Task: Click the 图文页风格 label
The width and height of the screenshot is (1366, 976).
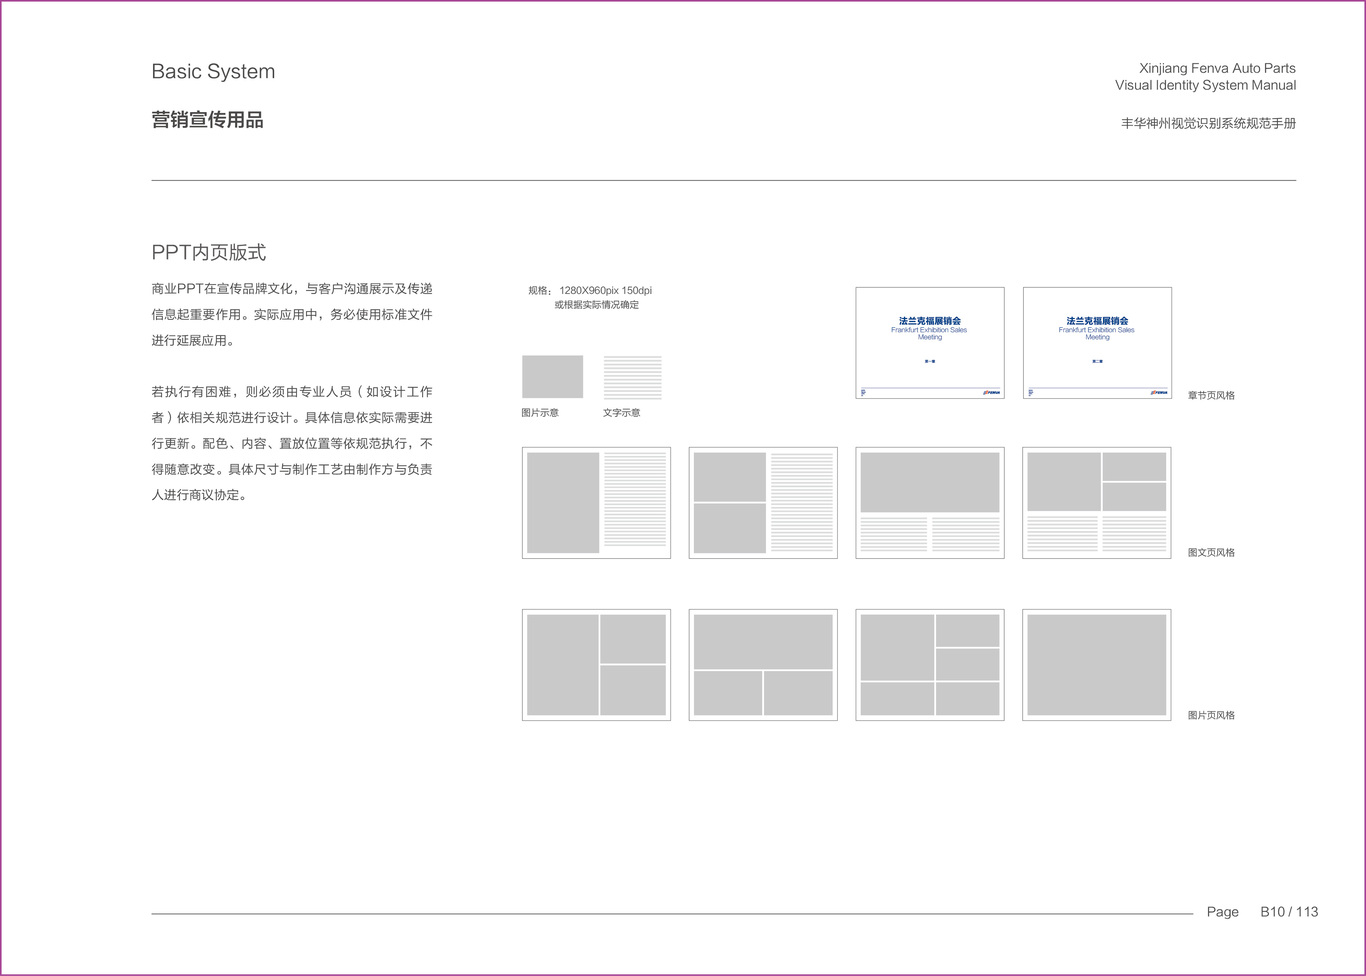Action: click(1211, 552)
